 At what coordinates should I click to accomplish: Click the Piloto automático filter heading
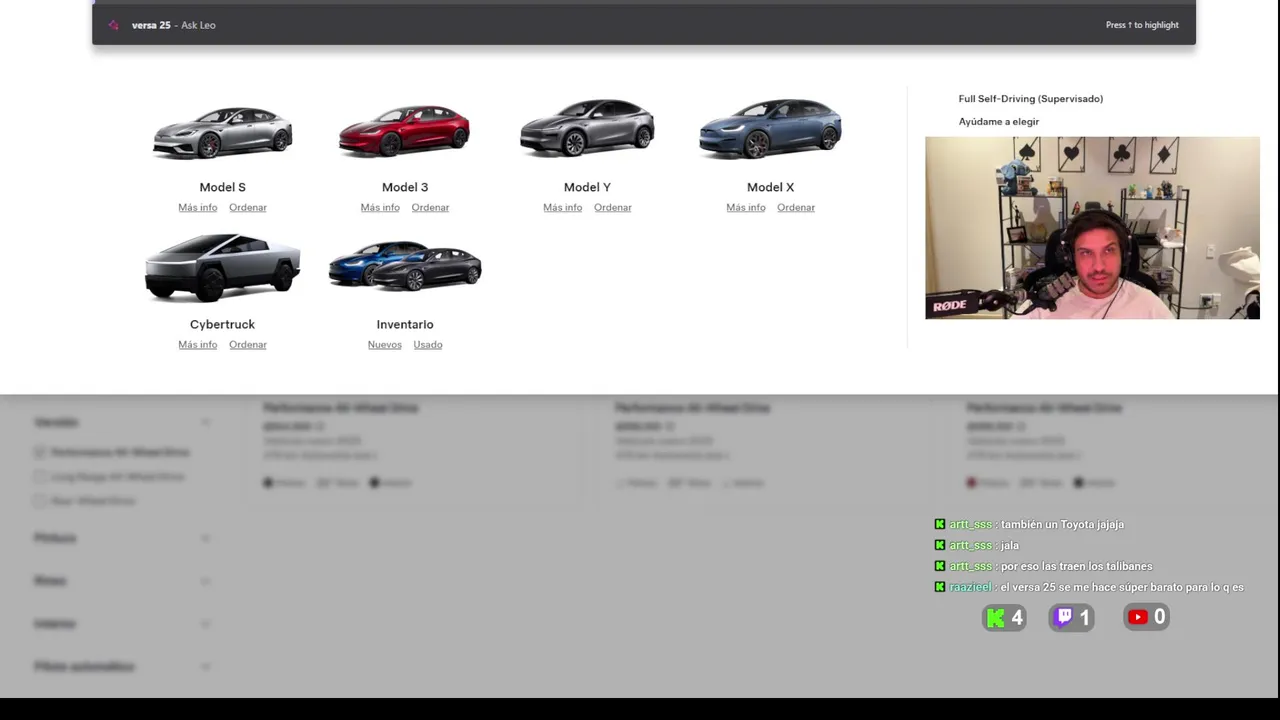(x=84, y=667)
